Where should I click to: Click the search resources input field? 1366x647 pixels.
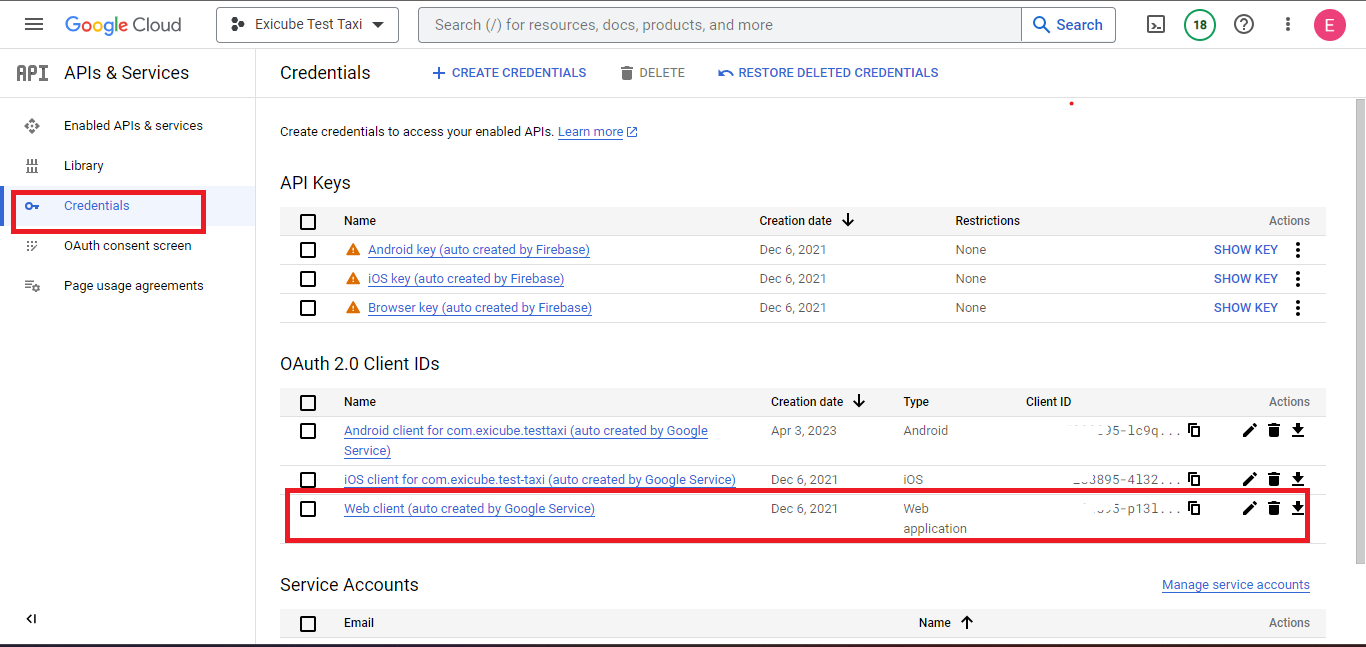[720, 25]
